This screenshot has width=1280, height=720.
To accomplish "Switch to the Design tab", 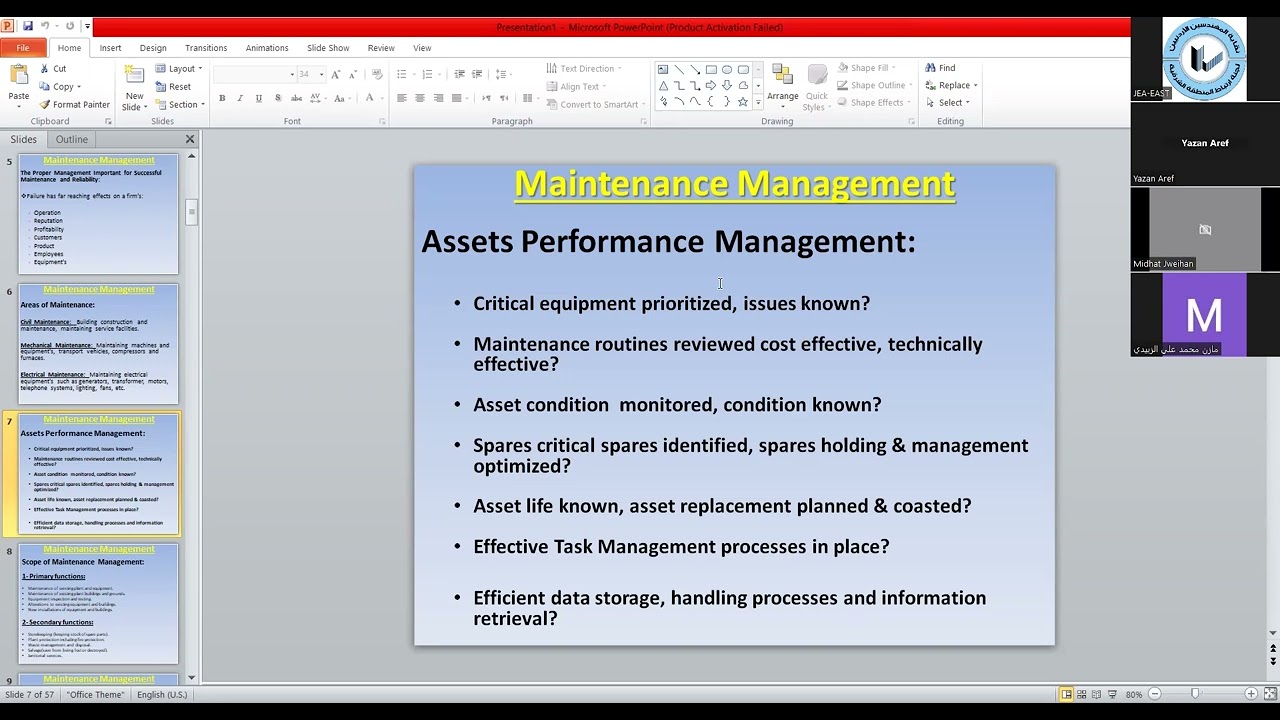I will point(153,48).
